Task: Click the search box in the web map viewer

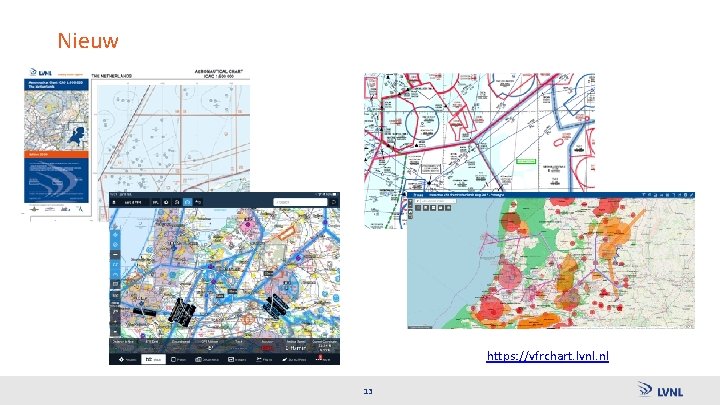Action: [x=436, y=201]
